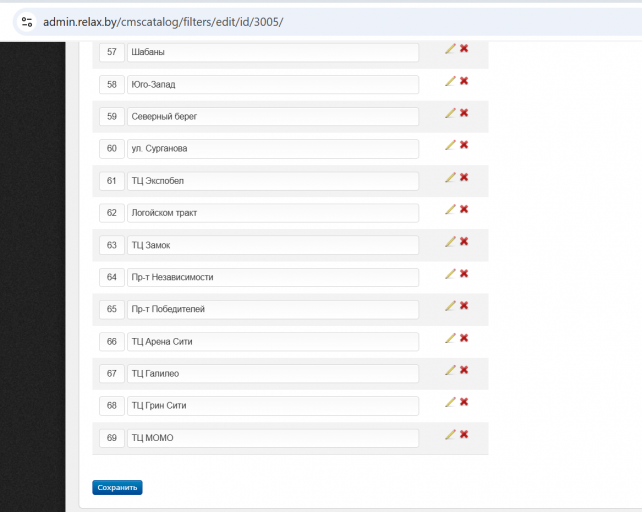Focus the ТЦ МОМО name field
Image resolution: width=642 pixels, height=512 pixels.
[x=272, y=438]
